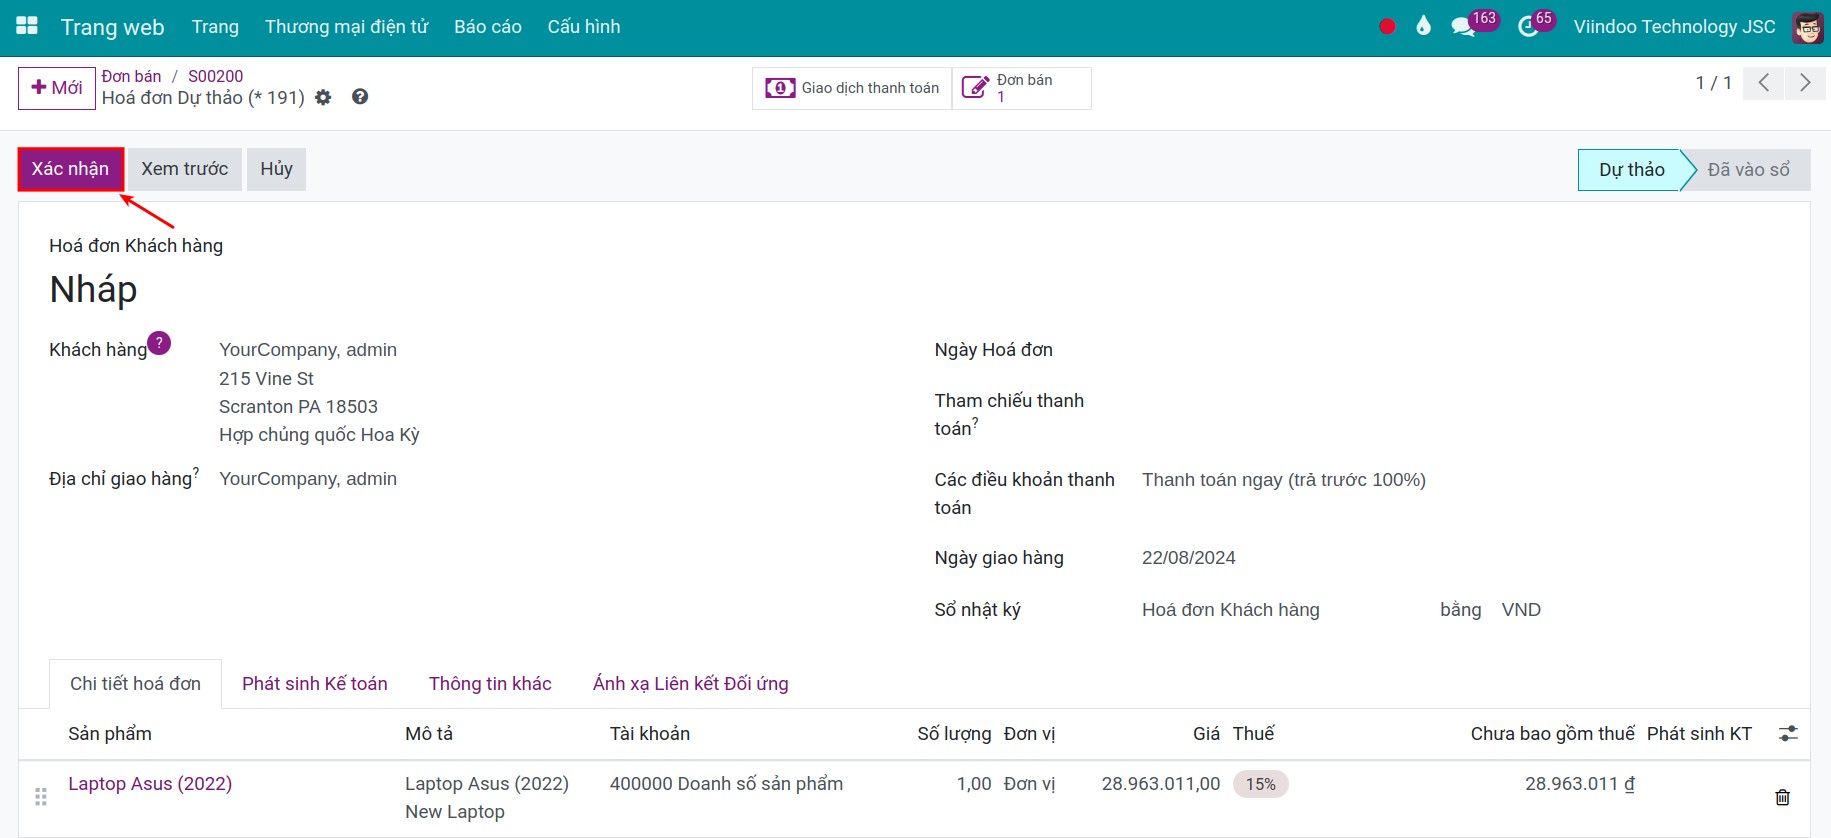Go to previous record arrow
This screenshot has height=838, width=1831.
pyautogui.click(x=1764, y=83)
